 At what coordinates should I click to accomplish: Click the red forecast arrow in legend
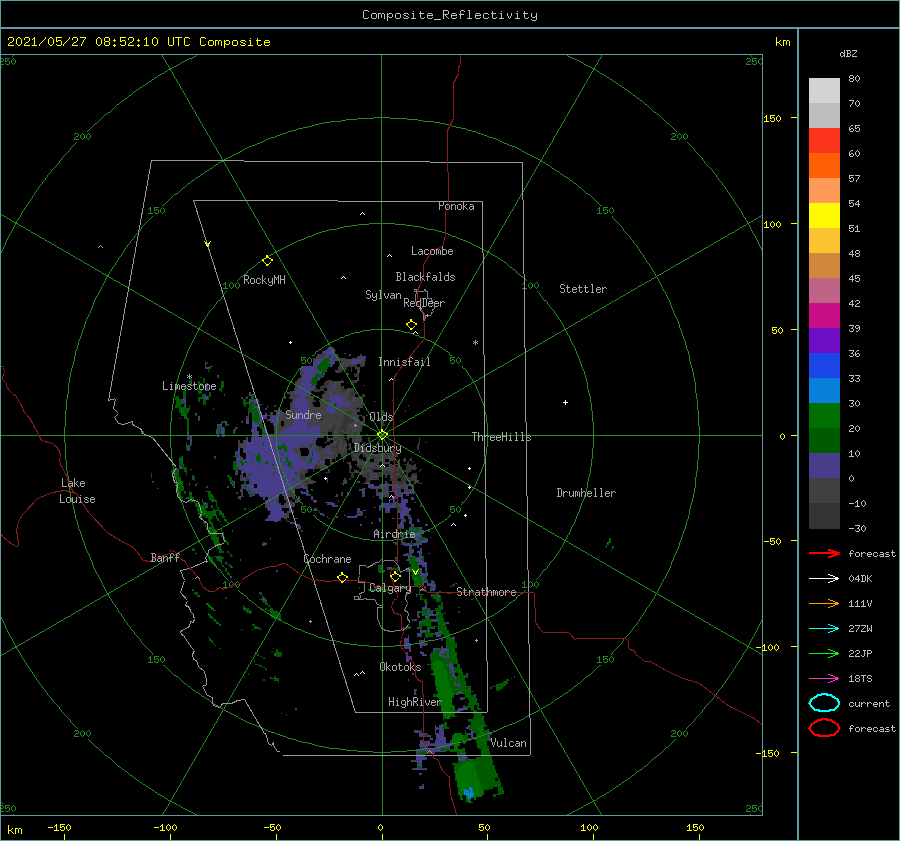pyautogui.click(x=824, y=553)
